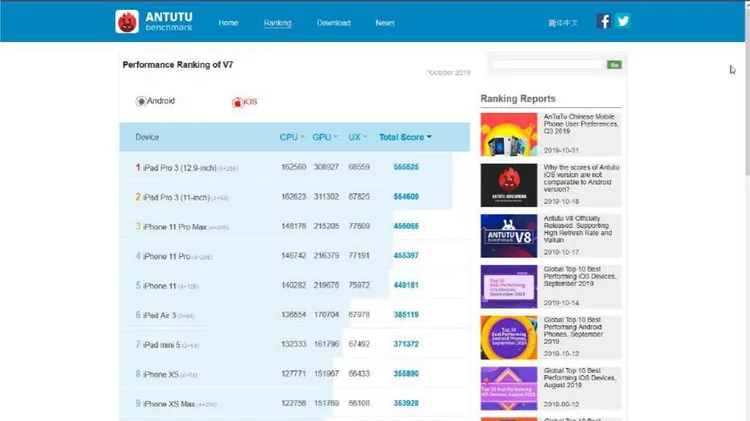Image resolution: width=750 pixels, height=421 pixels.
Task: Click the AnTuTu benchmark logo
Action: (154, 22)
